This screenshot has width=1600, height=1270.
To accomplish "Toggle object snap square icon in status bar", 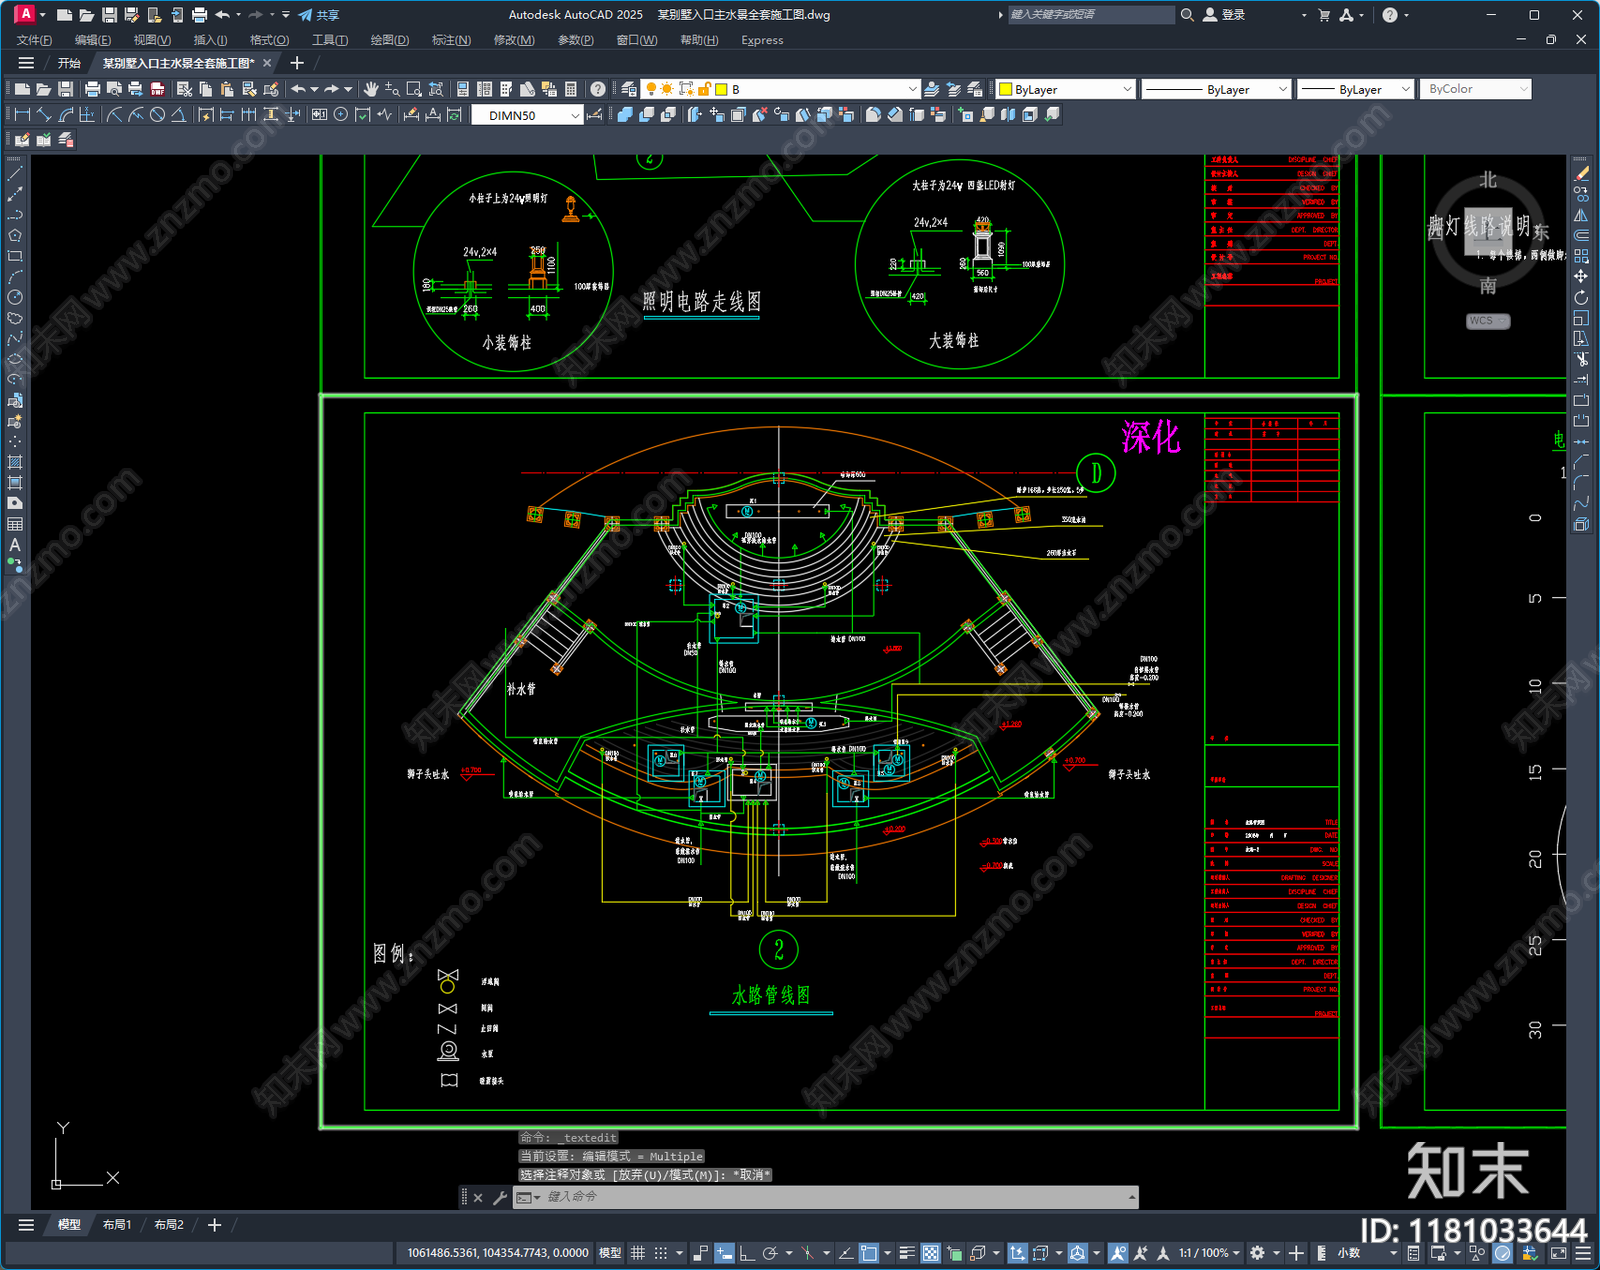I will [869, 1253].
